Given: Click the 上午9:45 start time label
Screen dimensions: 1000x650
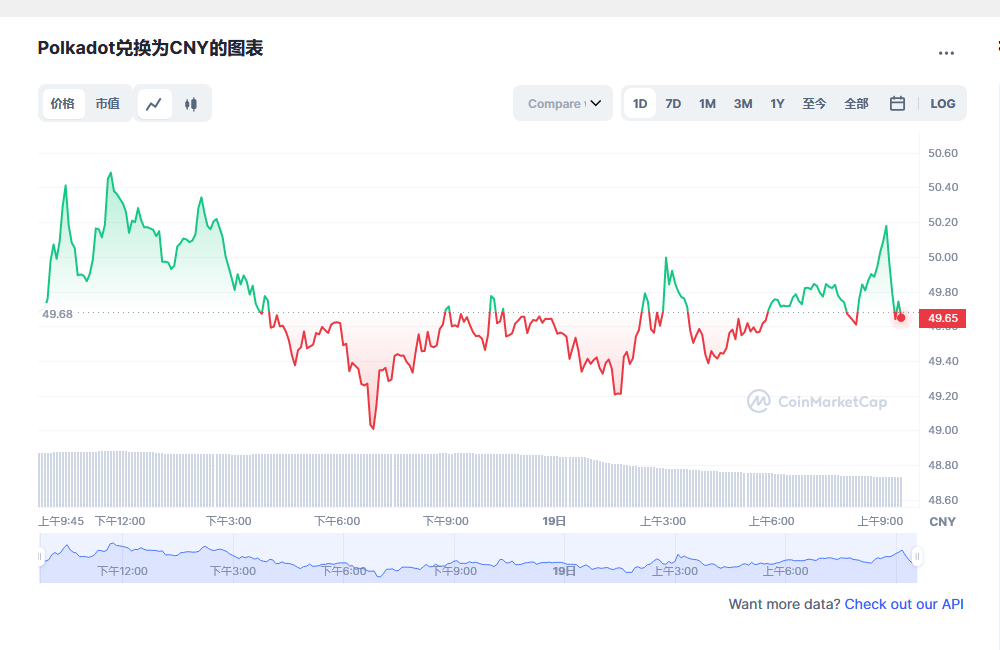Looking at the screenshot, I should (61, 521).
